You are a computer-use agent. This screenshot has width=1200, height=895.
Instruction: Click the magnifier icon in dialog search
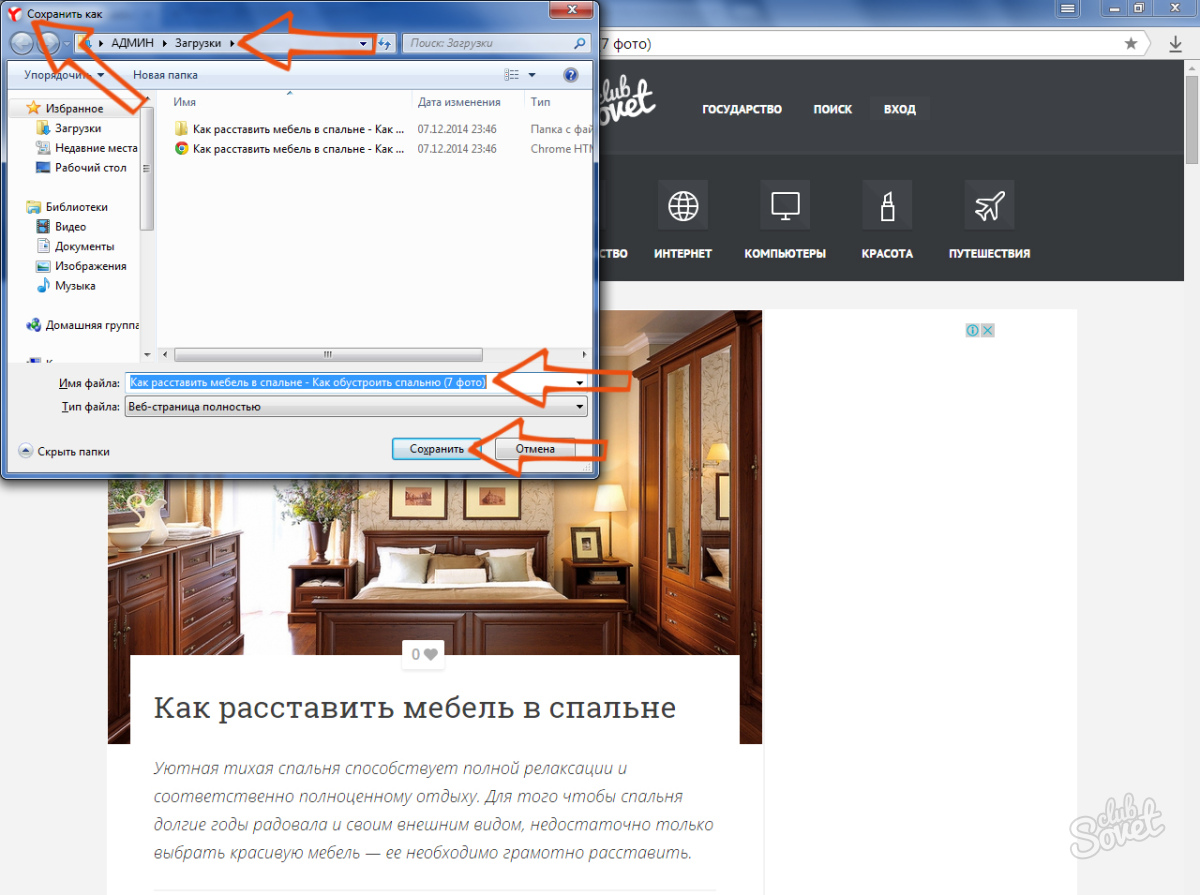click(580, 44)
